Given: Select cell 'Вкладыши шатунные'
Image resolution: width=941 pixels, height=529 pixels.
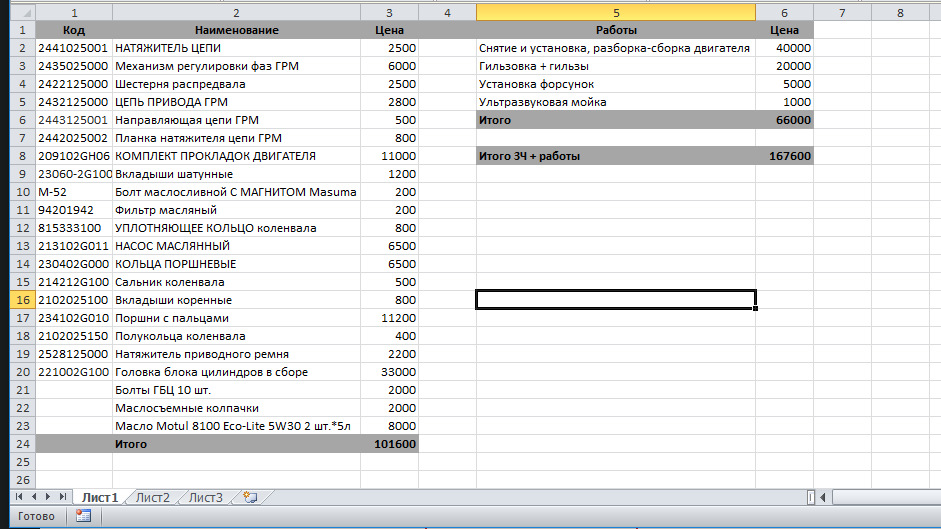Looking at the screenshot, I should pyautogui.click(x=236, y=174).
